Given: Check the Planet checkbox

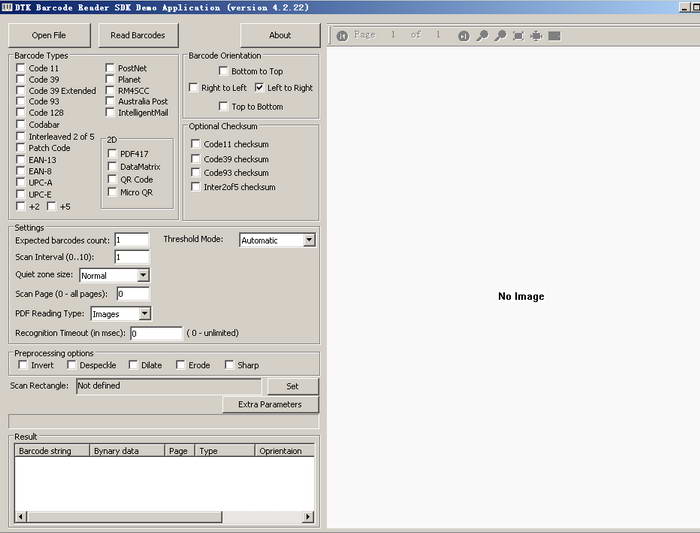Looking at the screenshot, I should 110,79.
